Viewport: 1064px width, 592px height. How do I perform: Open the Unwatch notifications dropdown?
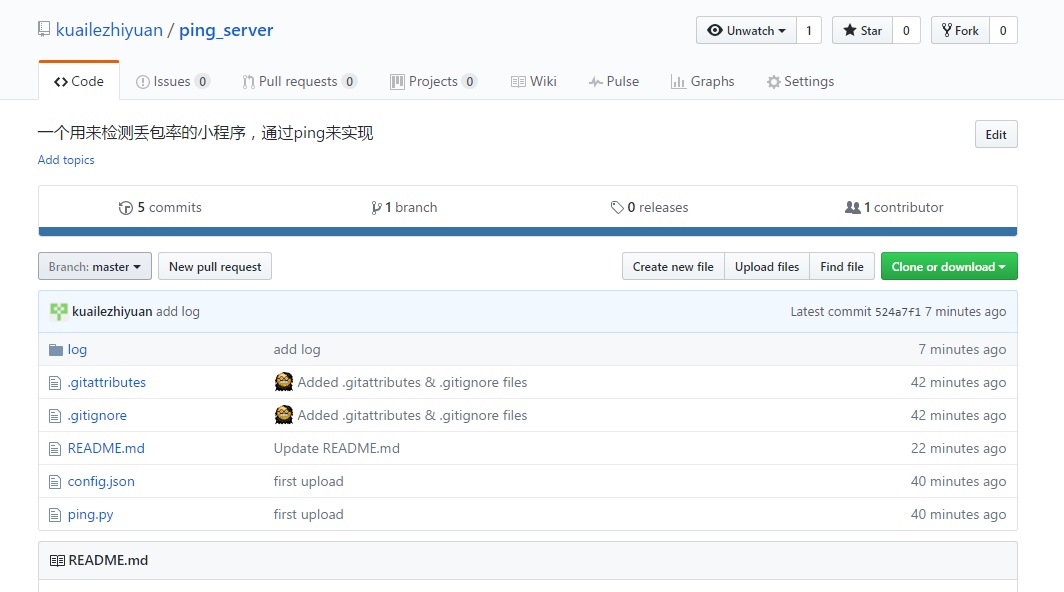point(746,31)
